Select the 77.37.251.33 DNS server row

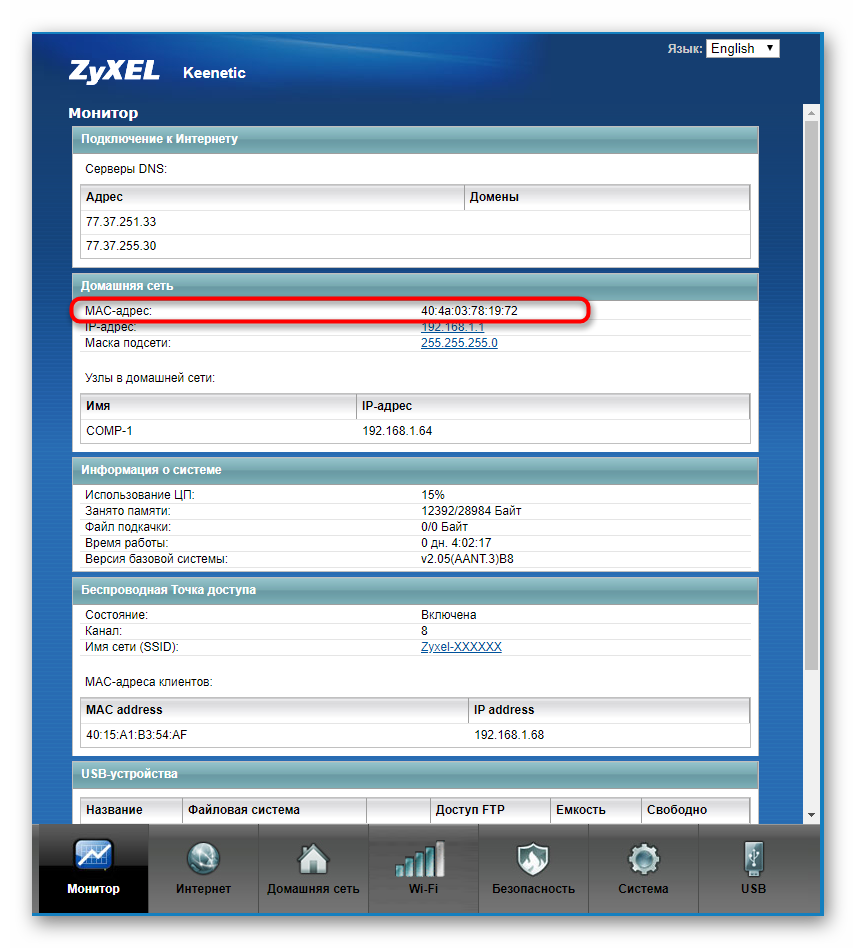121,222
